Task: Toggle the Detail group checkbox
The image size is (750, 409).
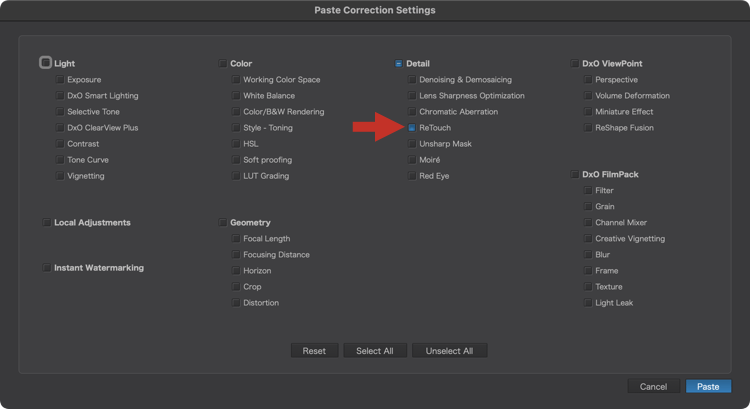Action: click(398, 63)
